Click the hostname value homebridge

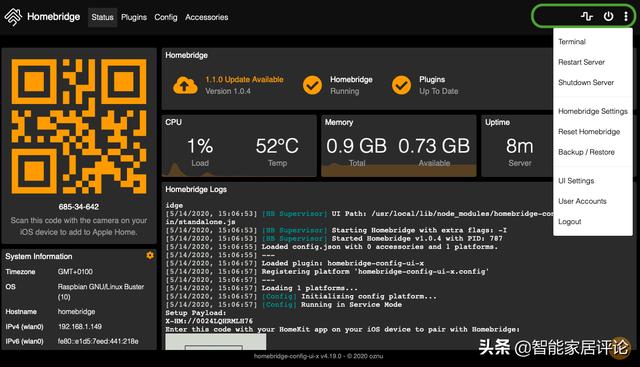pos(76,311)
